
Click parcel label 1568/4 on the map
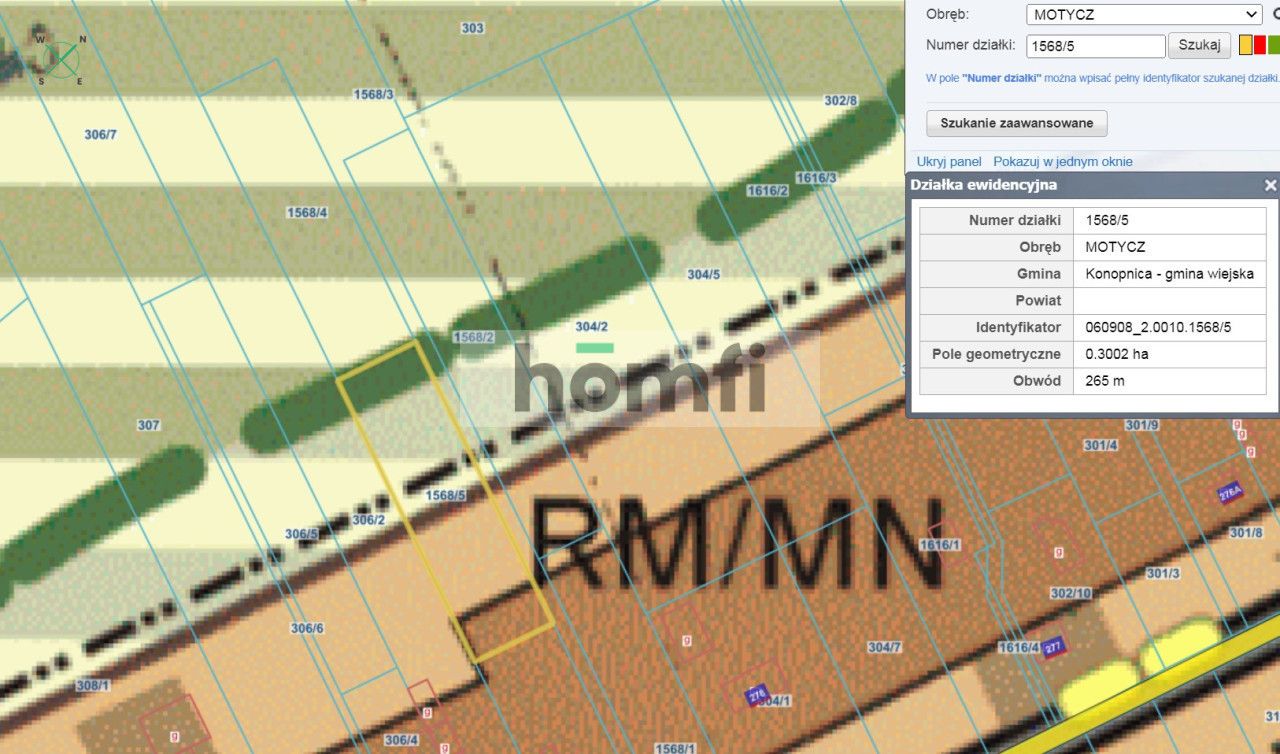tap(307, 212)
